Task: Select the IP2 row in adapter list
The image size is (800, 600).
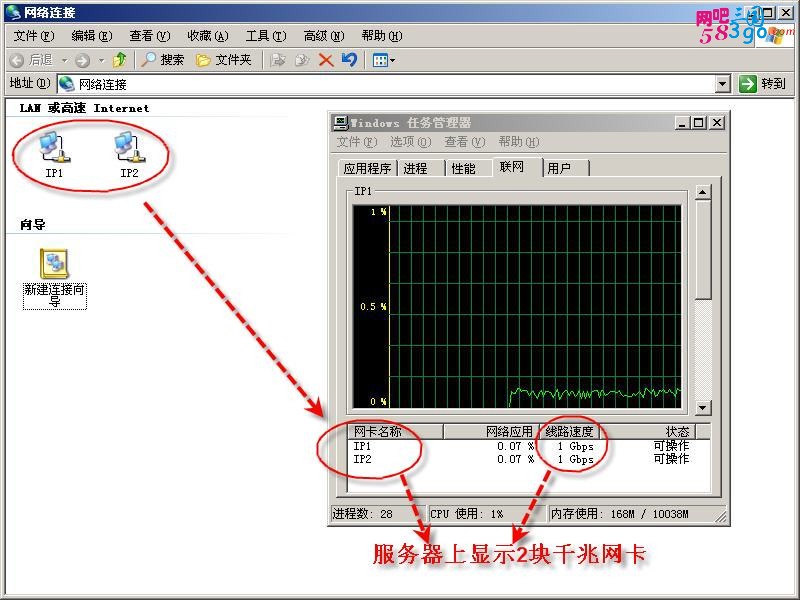Action: (529, 459)
